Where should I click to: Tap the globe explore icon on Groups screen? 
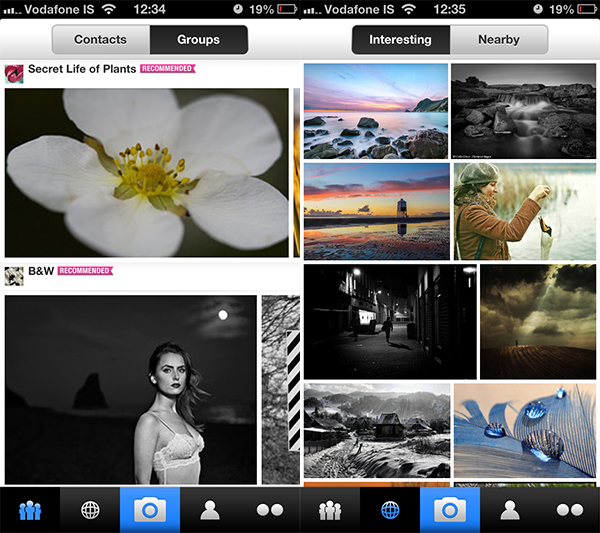click(90, 510)
